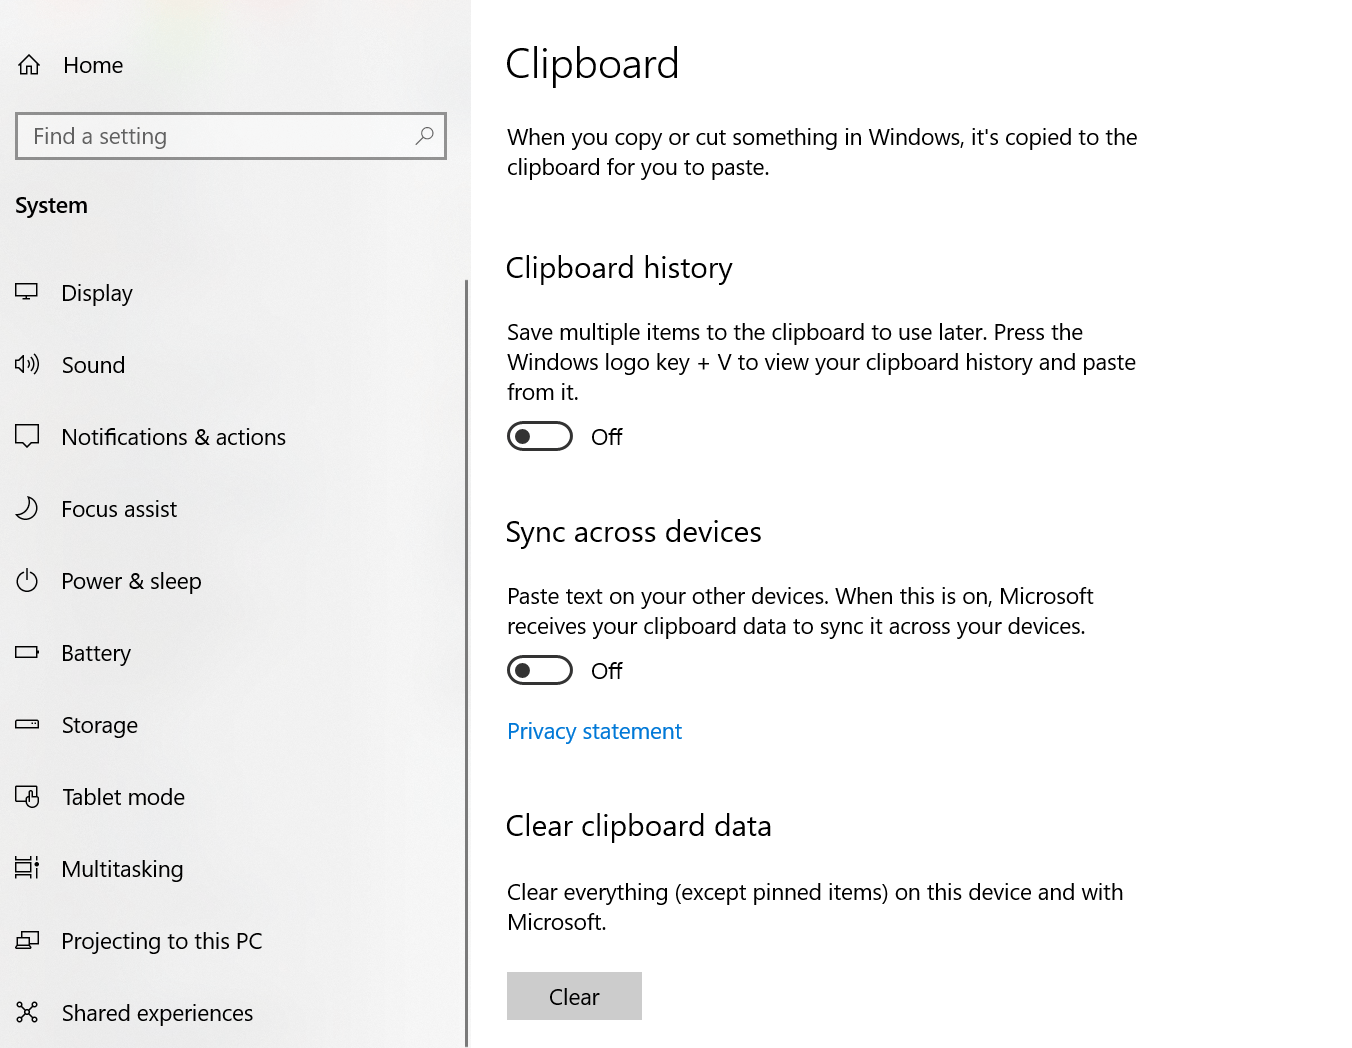Select the Projecting to this PC icon
1352x1048 pixels.
[27, 940]
